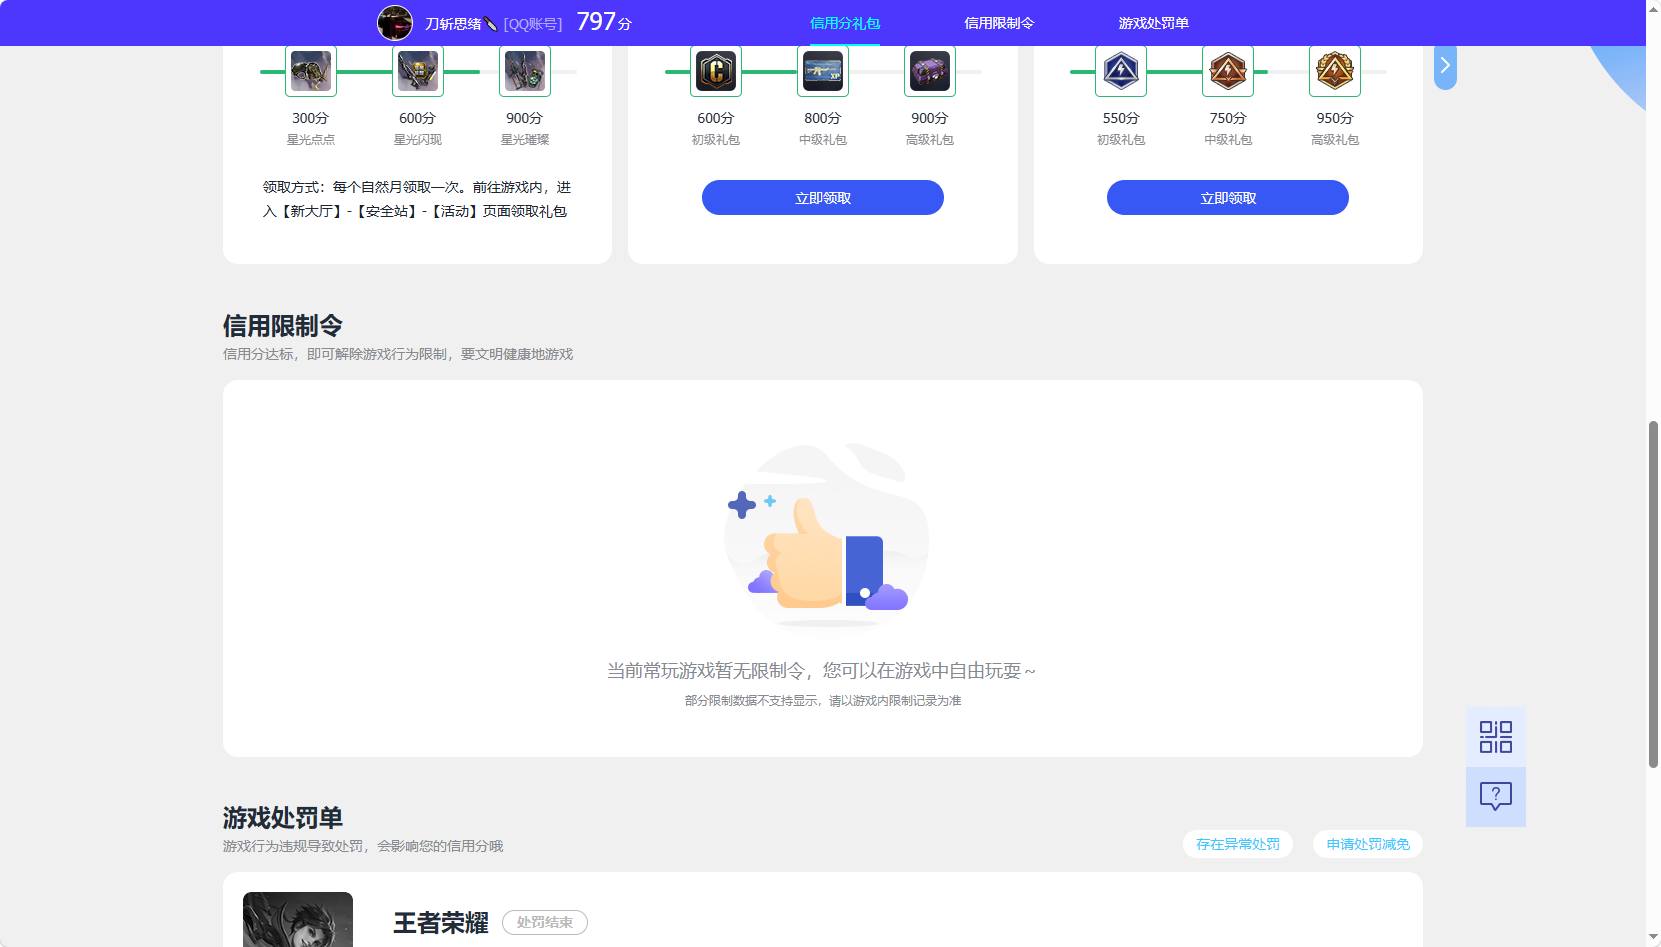Click the 600分 星光闪现 reward icon
This screenshot has height=947, width=1661.
click(418, 71)
